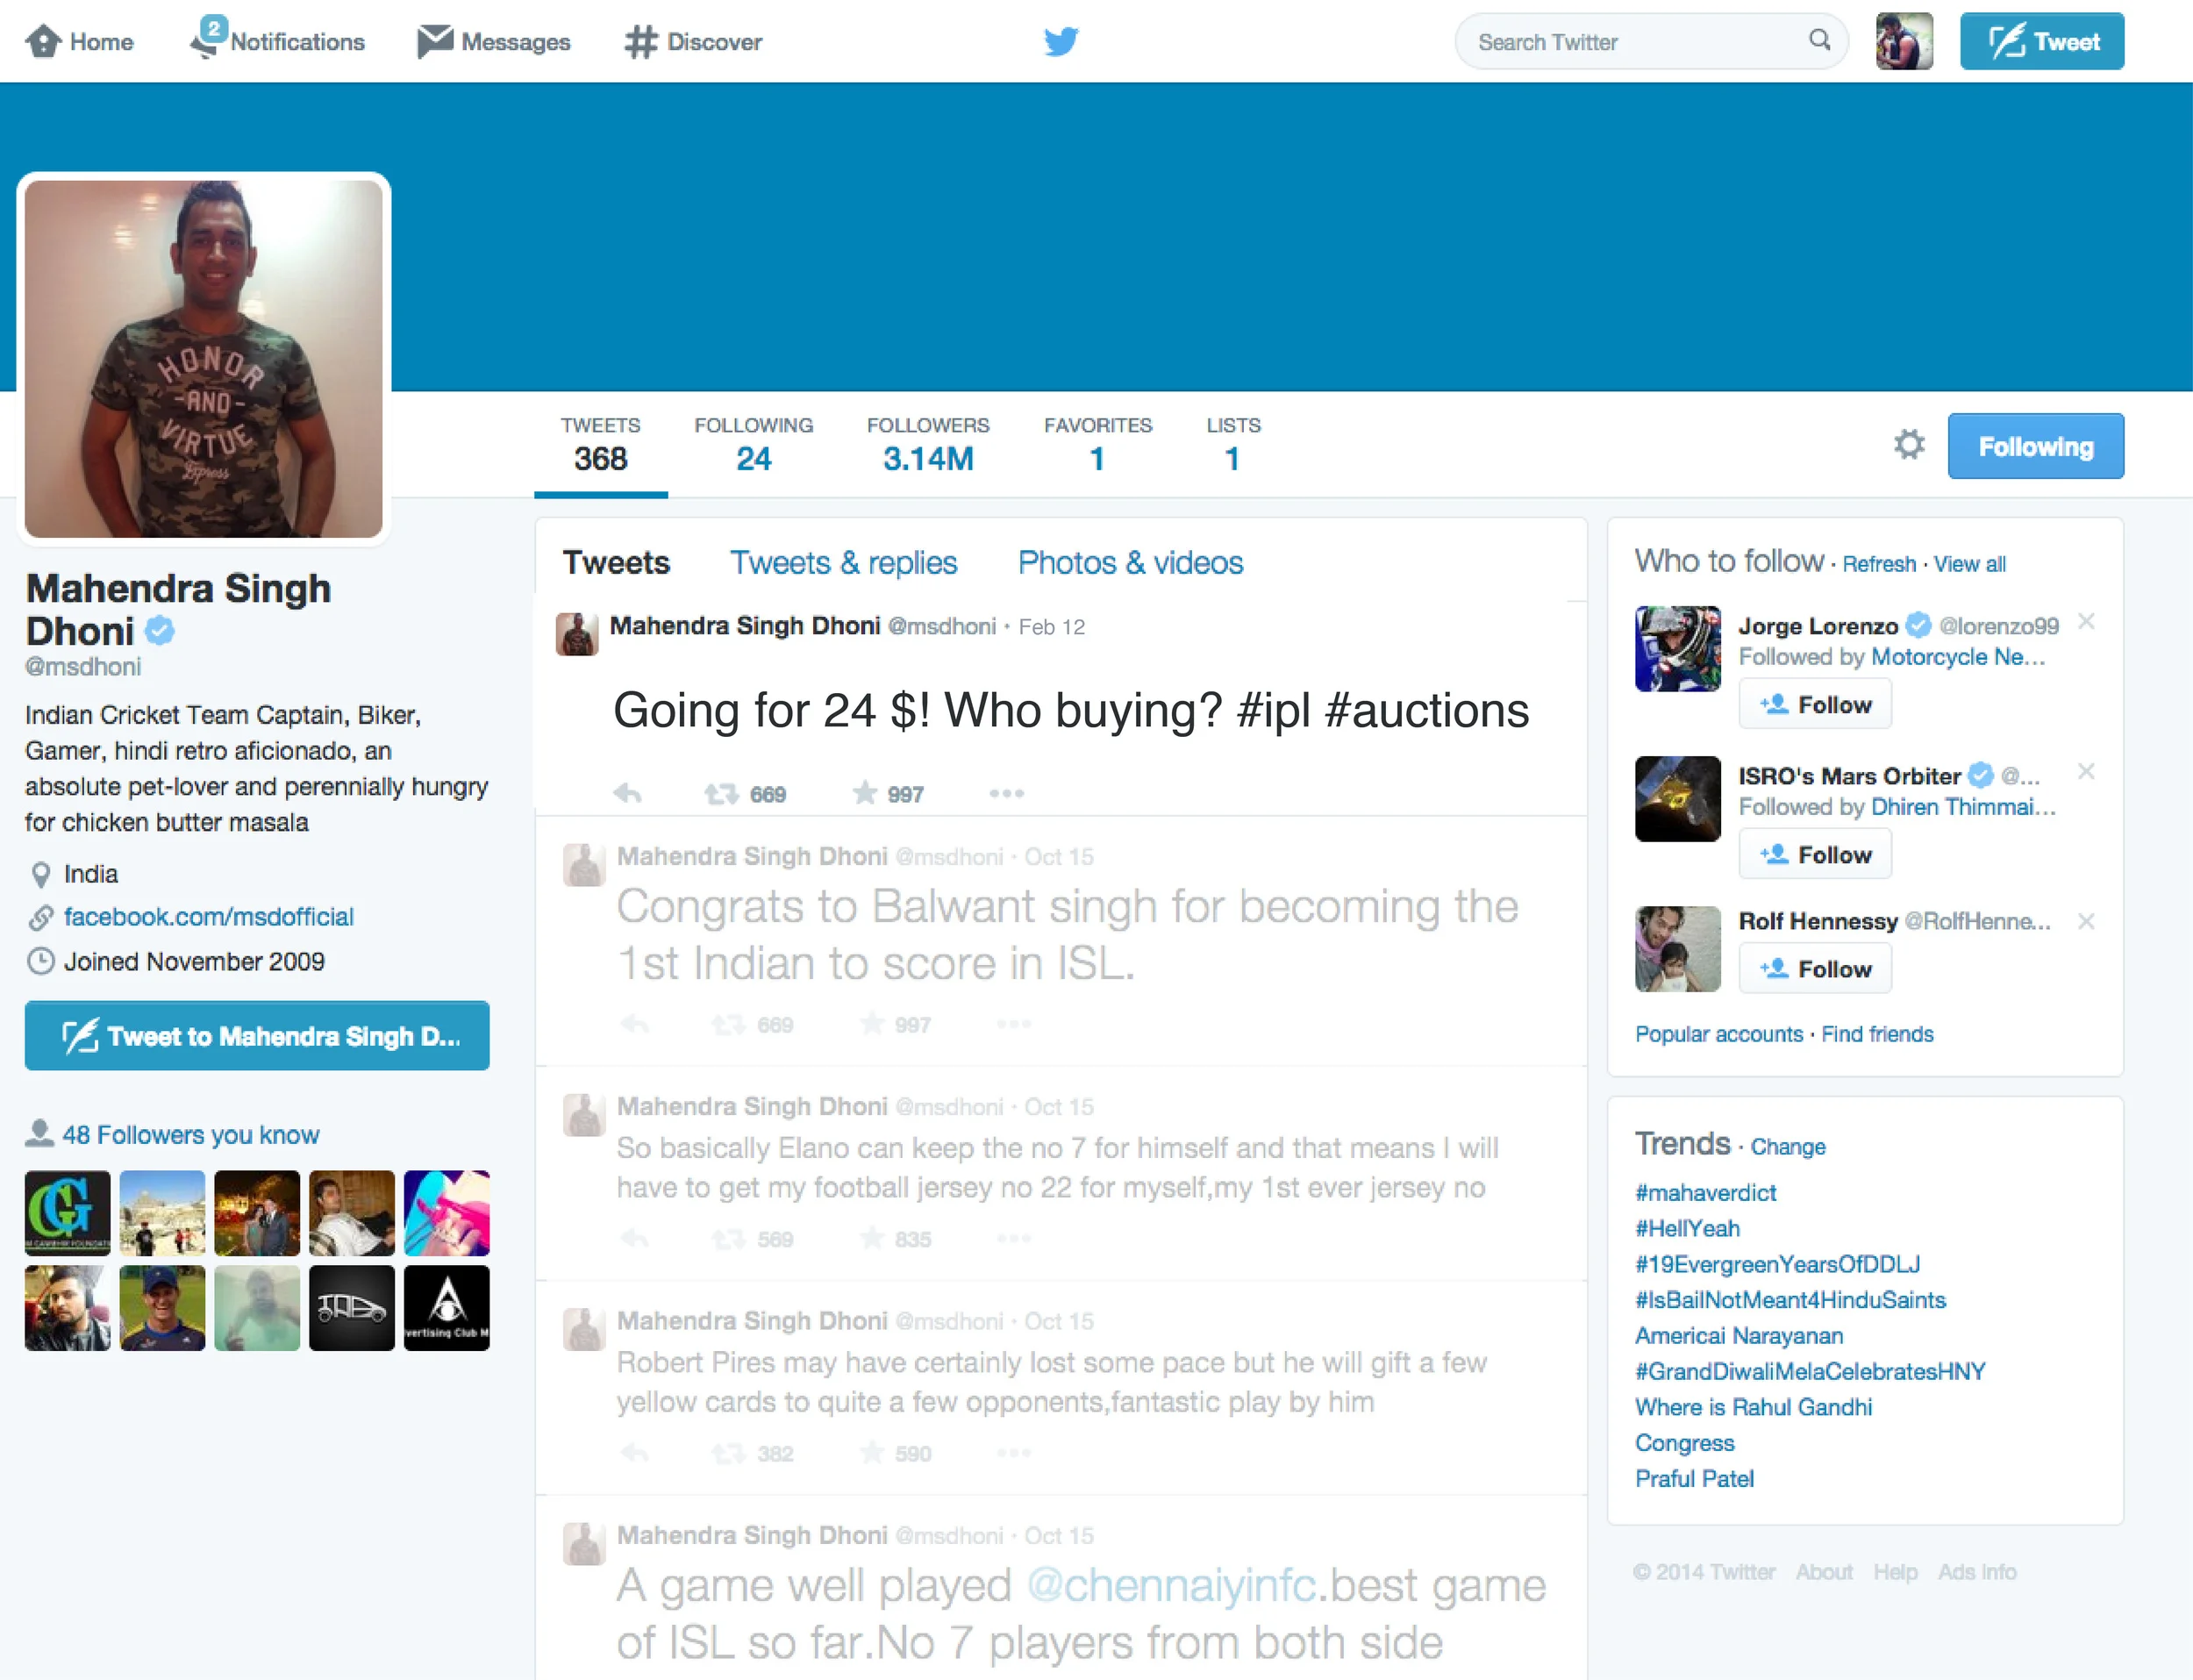Open facebook.com/msdofficial link
The height and width of the screenshot is (1680, 2193).
click(x=208, y=917)
